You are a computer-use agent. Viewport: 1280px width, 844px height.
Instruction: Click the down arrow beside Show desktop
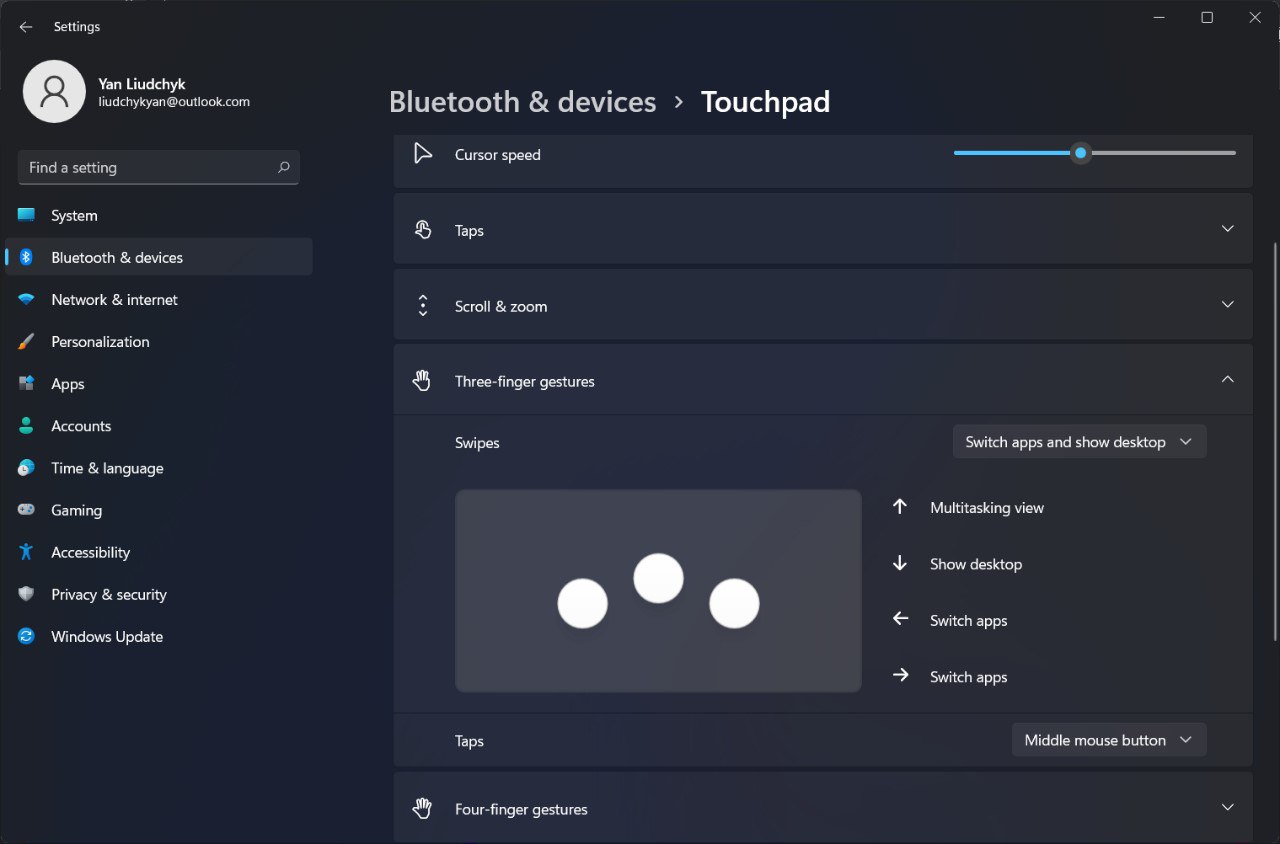(x=900, y=563)
